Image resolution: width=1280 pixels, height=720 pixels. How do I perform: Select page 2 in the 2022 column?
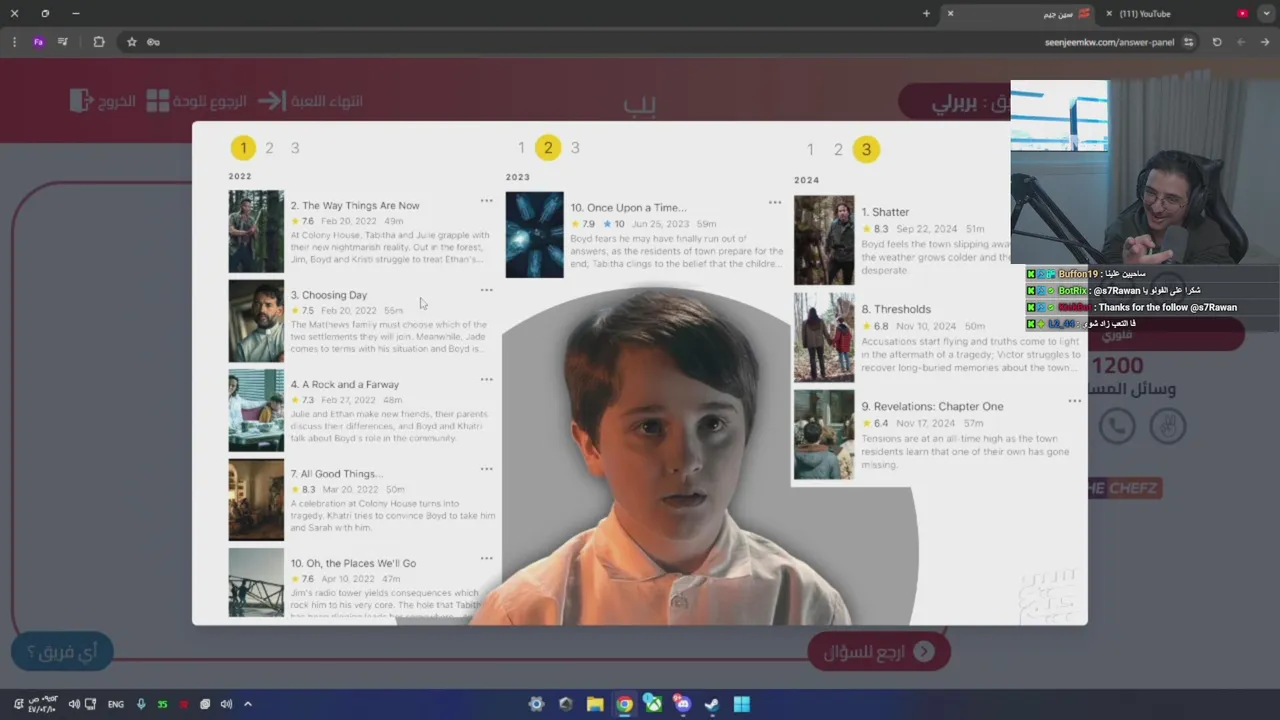pos(269,148)
